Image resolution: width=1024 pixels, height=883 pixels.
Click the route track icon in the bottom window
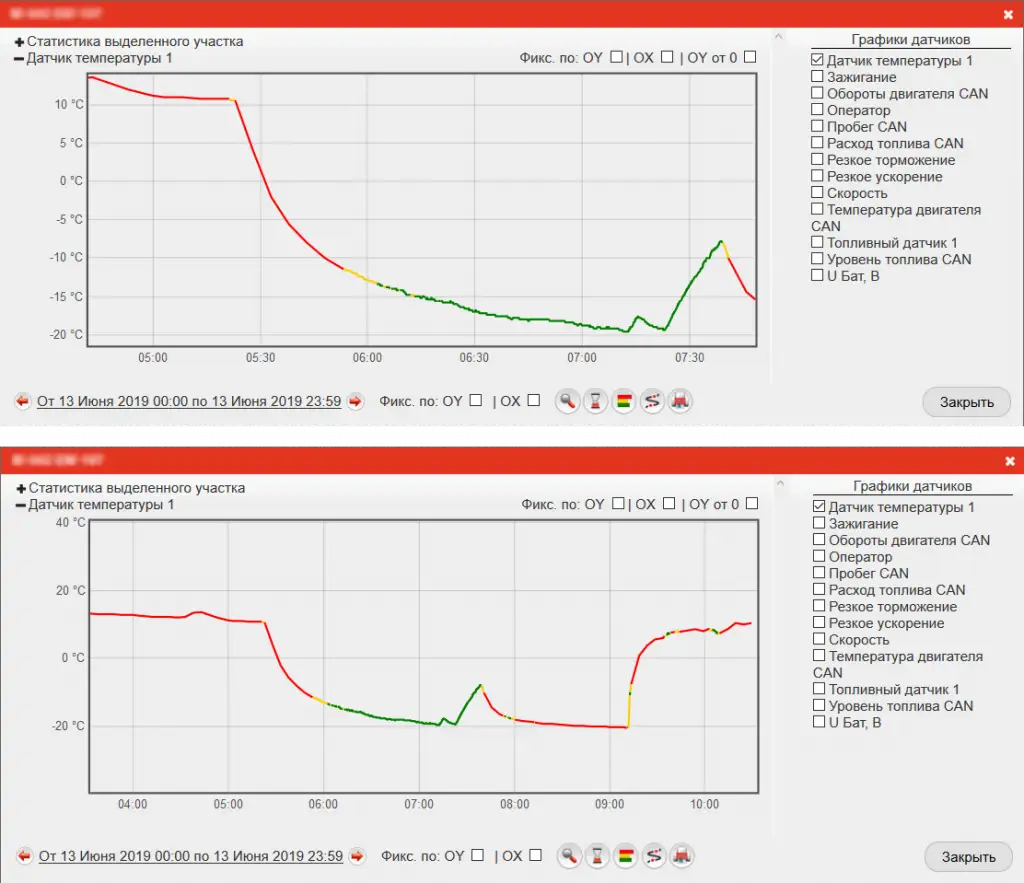[654, 857]
